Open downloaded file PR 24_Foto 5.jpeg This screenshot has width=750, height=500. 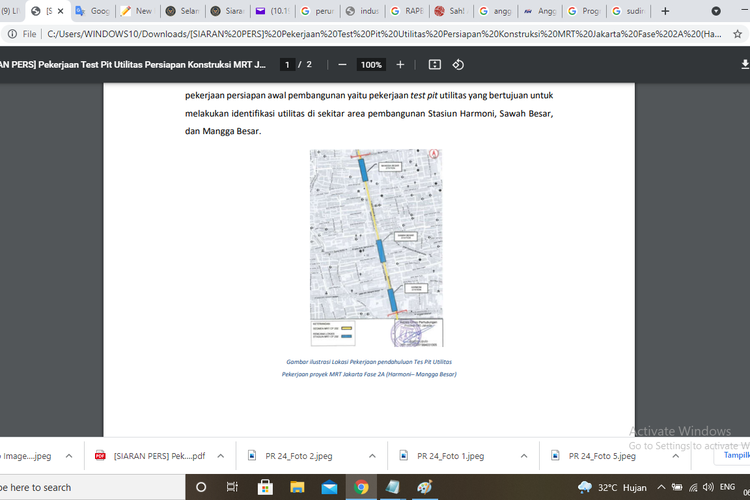pyautogui.click(x=601, y=455)
